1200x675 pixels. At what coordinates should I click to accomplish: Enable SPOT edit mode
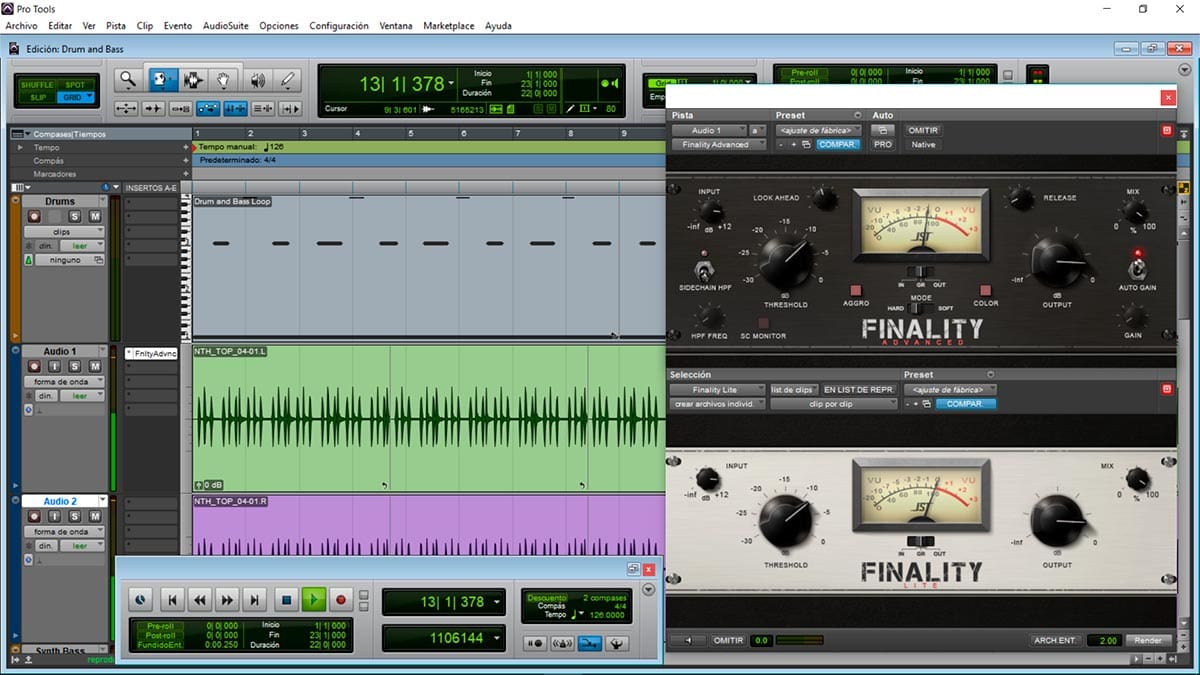[75, 85]
